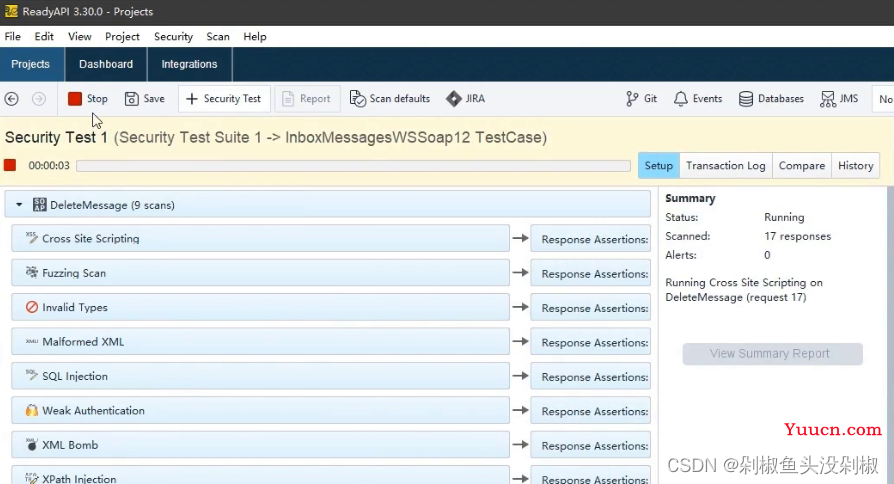The image size is (894, 484).
Task: Click the red stop square beside timer
Action: tap(10, 165)
